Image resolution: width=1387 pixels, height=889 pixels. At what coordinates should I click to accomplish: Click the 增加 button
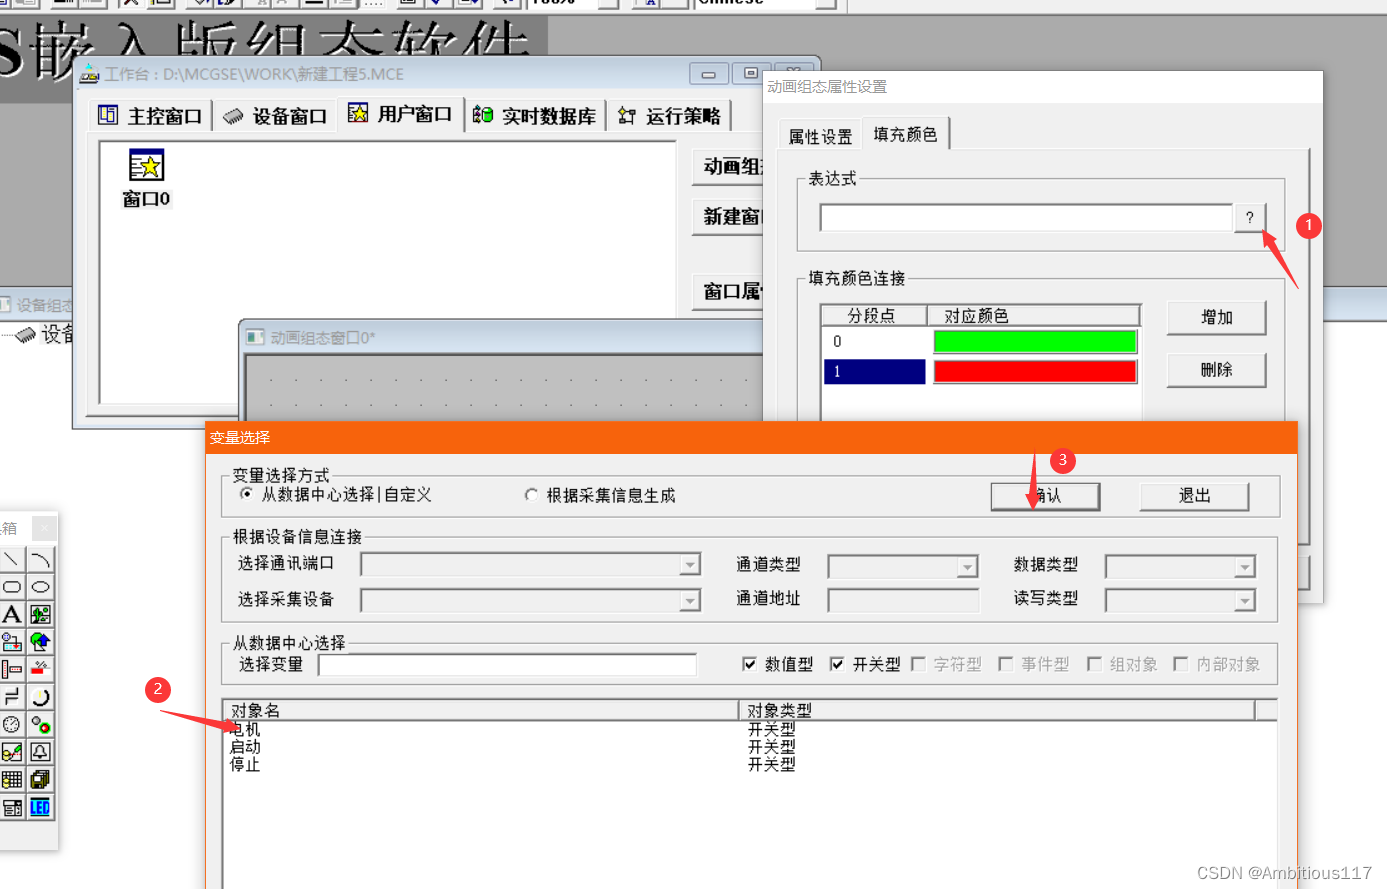click(x=1217, y=317)
